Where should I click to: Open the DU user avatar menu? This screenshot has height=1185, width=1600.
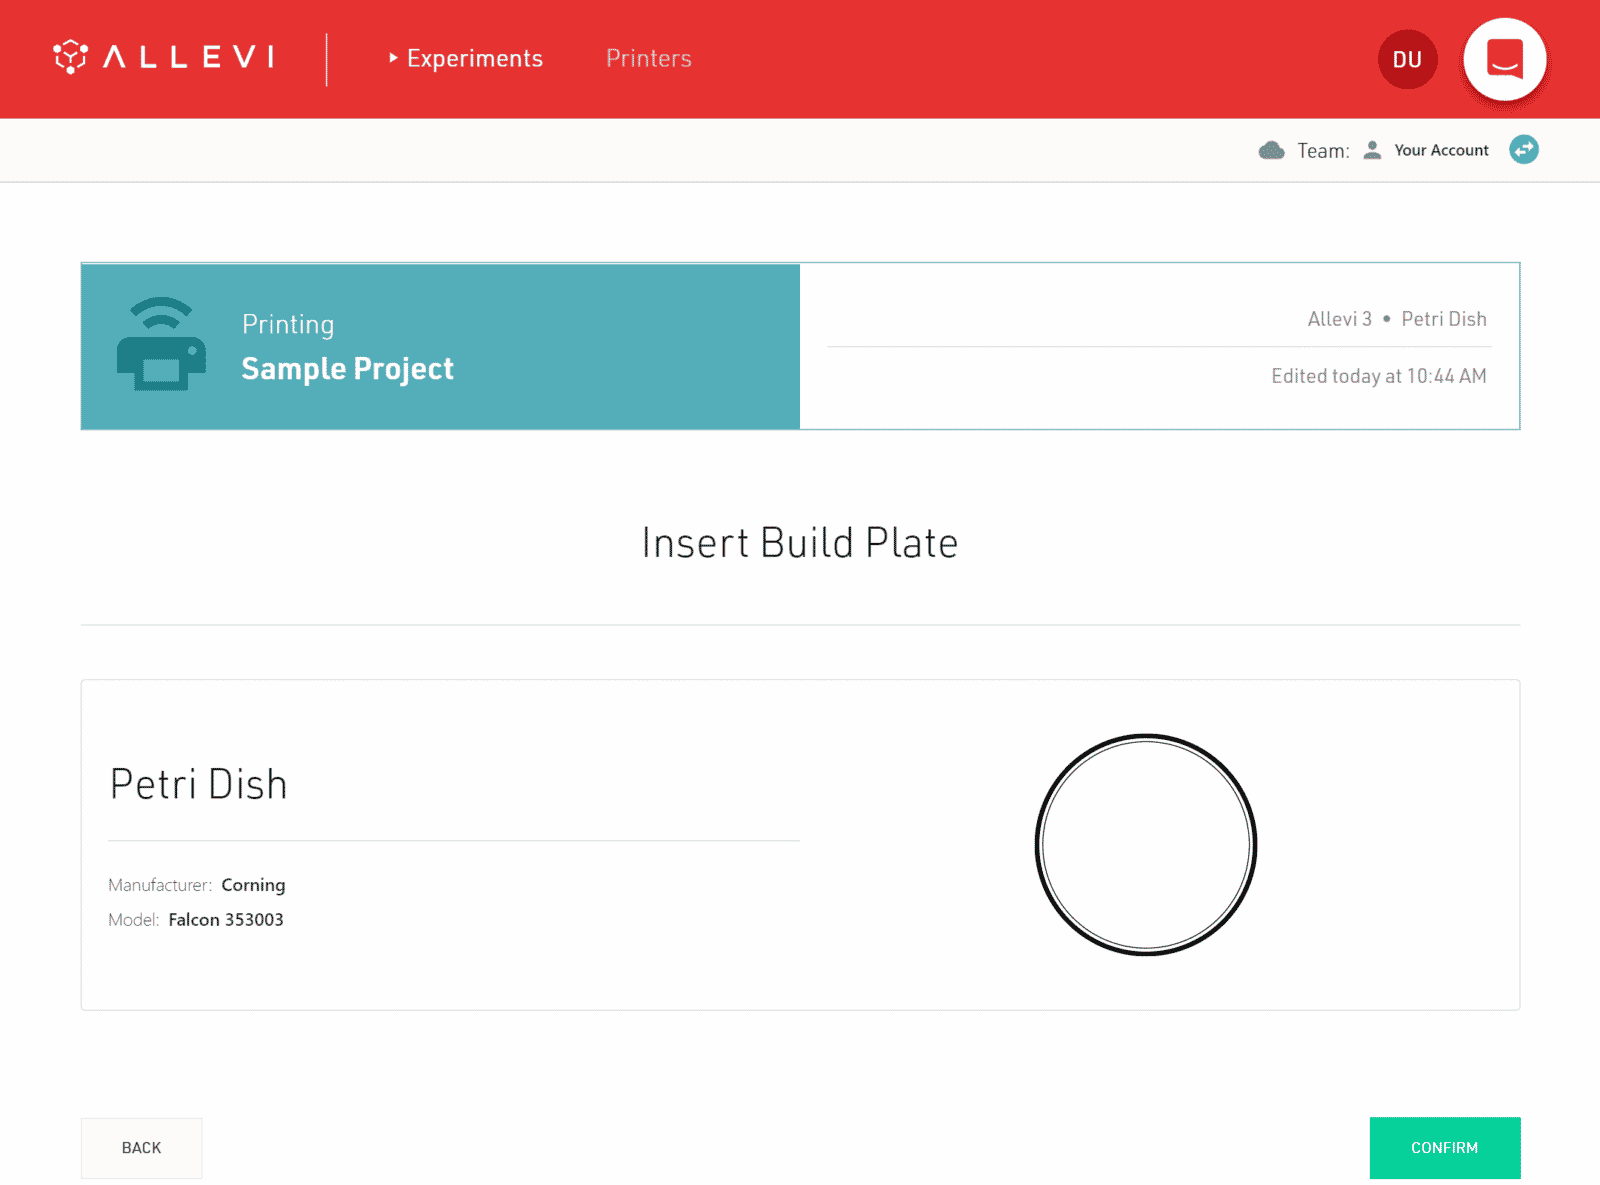coord(1407,60)
